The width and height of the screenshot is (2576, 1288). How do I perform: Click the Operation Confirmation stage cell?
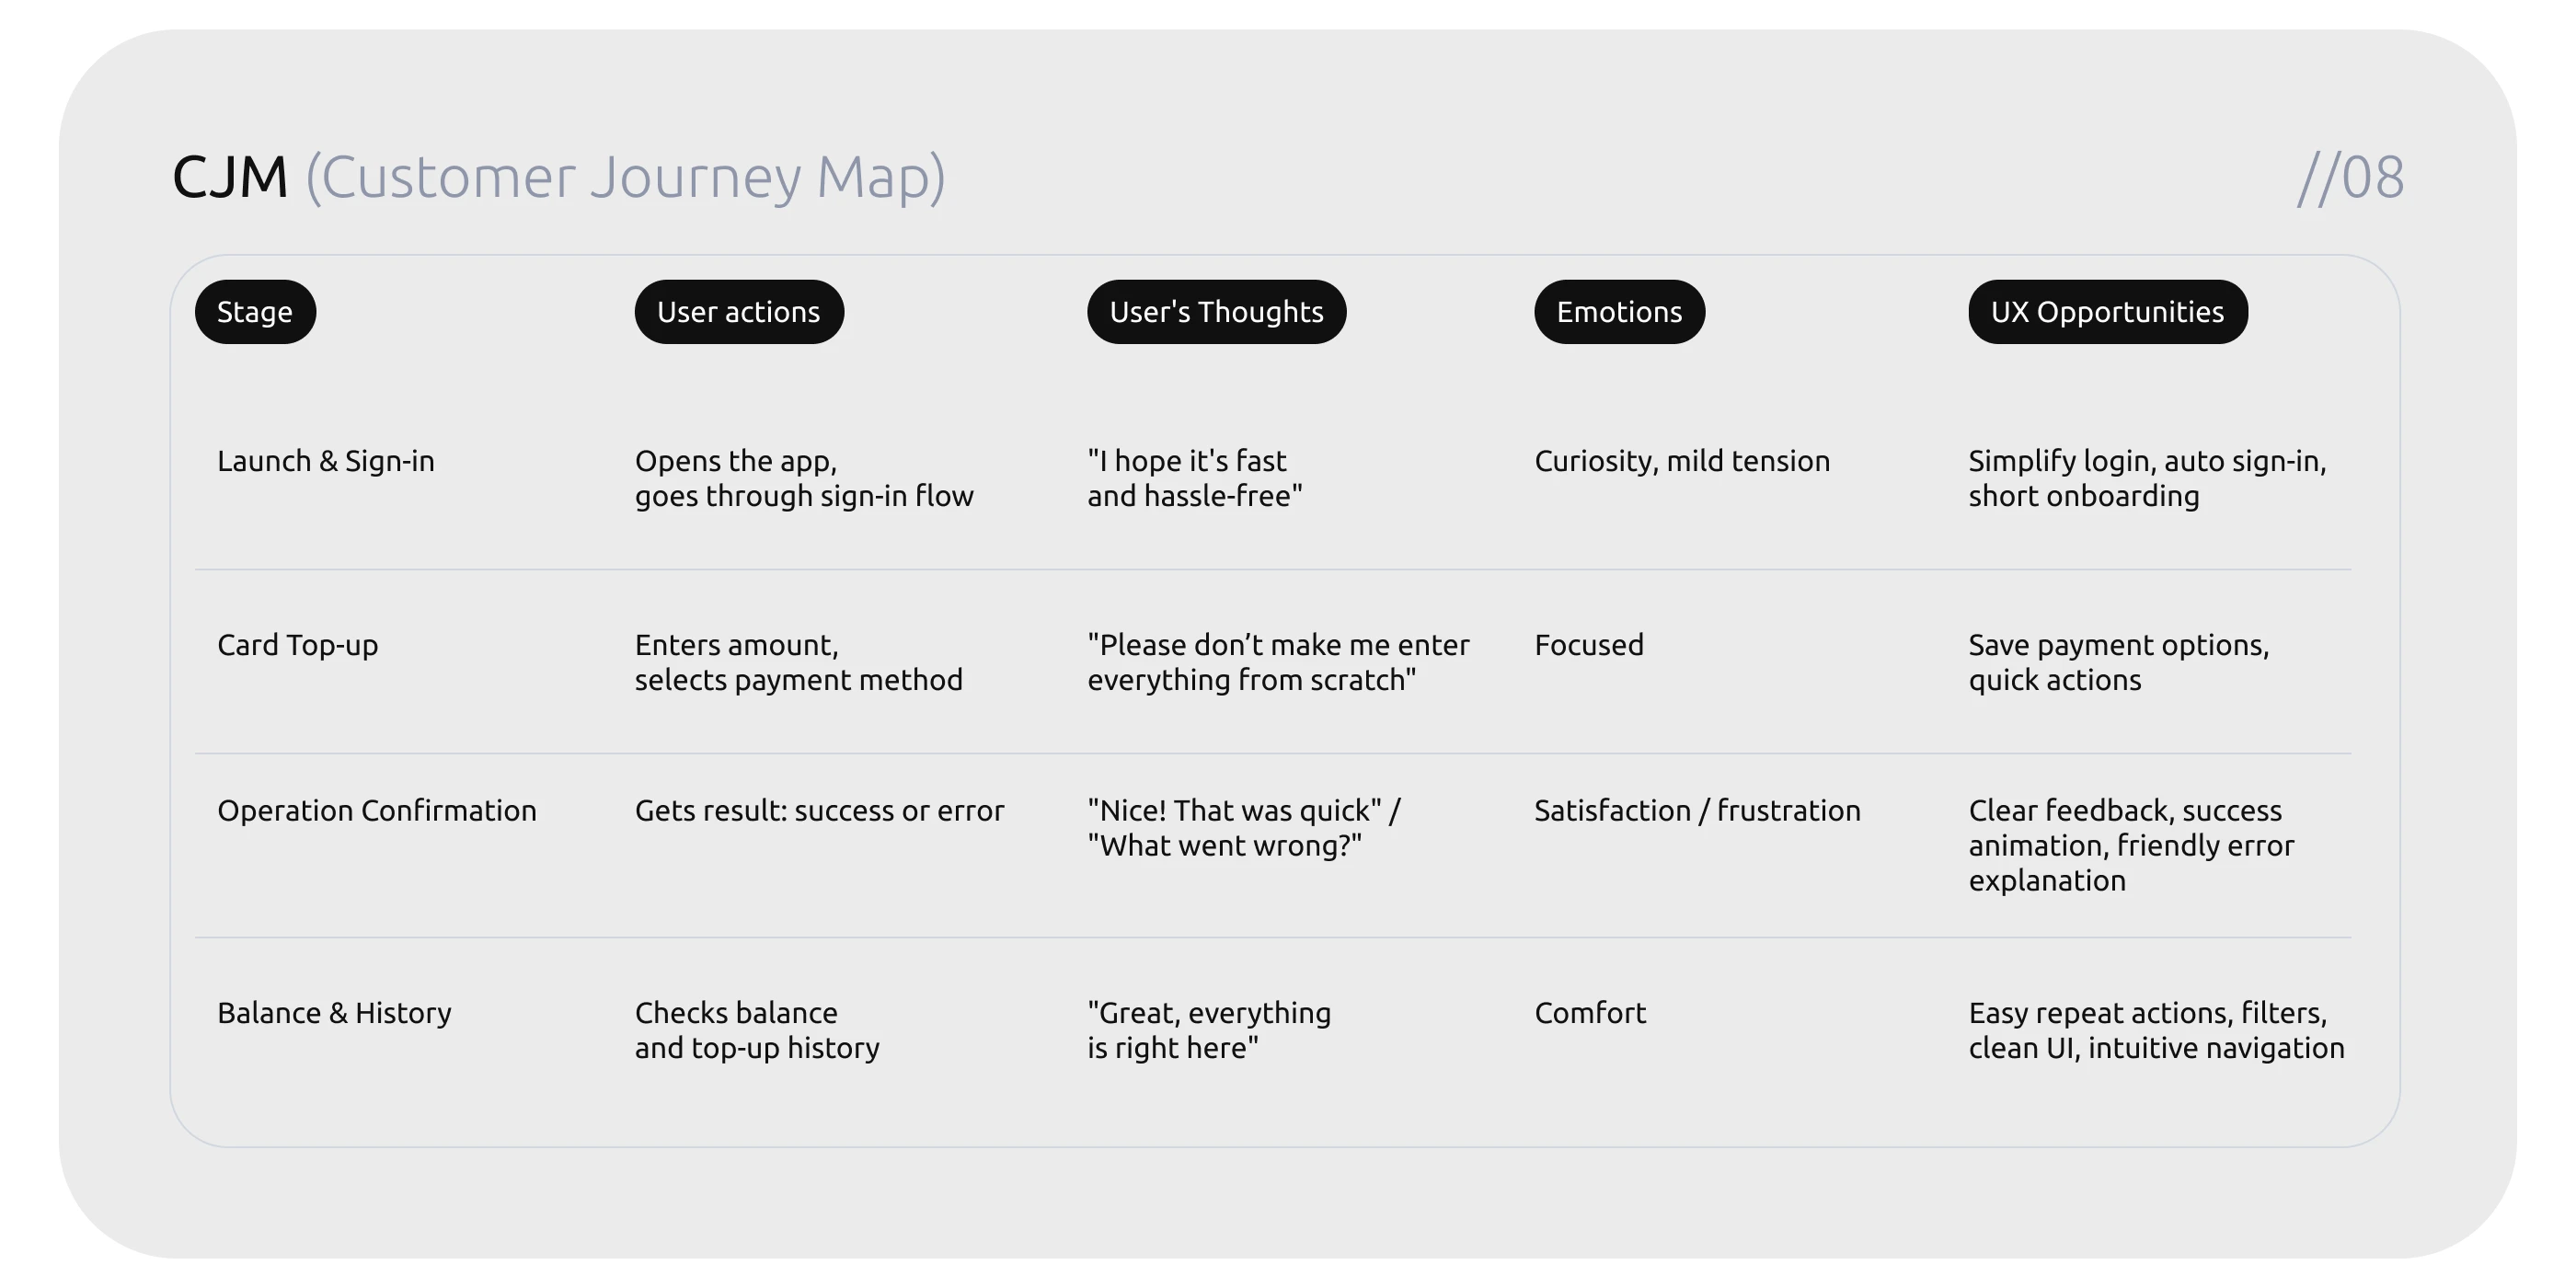(x=377, y=810)
